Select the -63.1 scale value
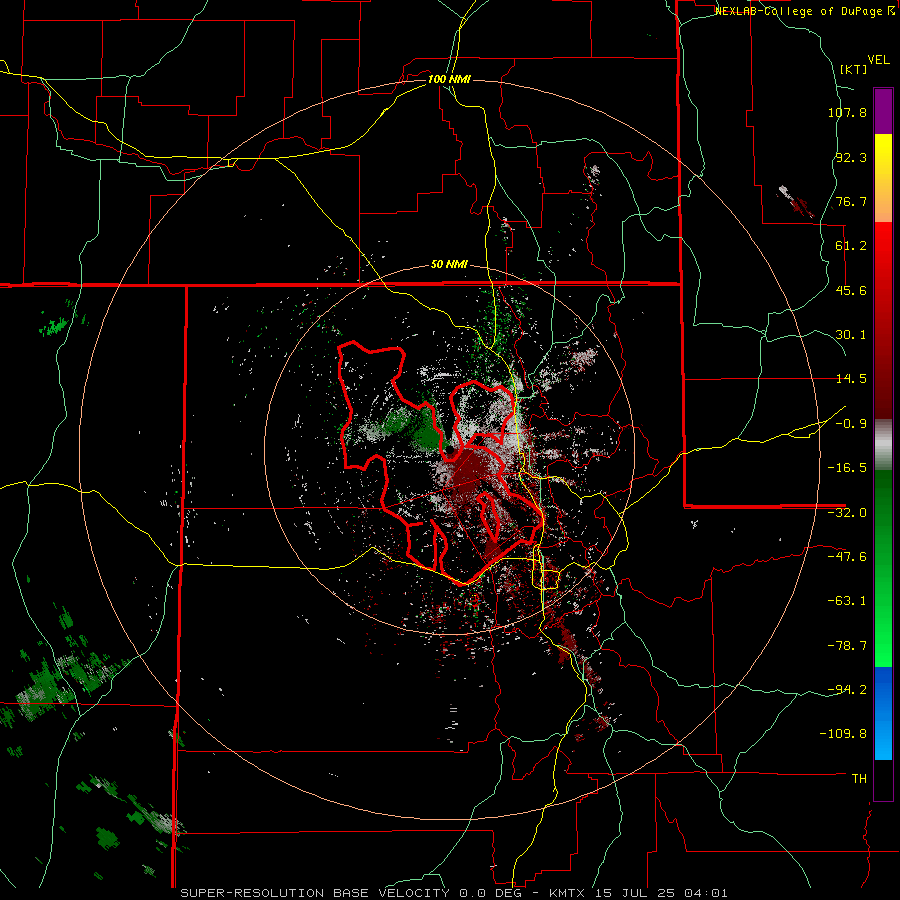 (847, 601)
